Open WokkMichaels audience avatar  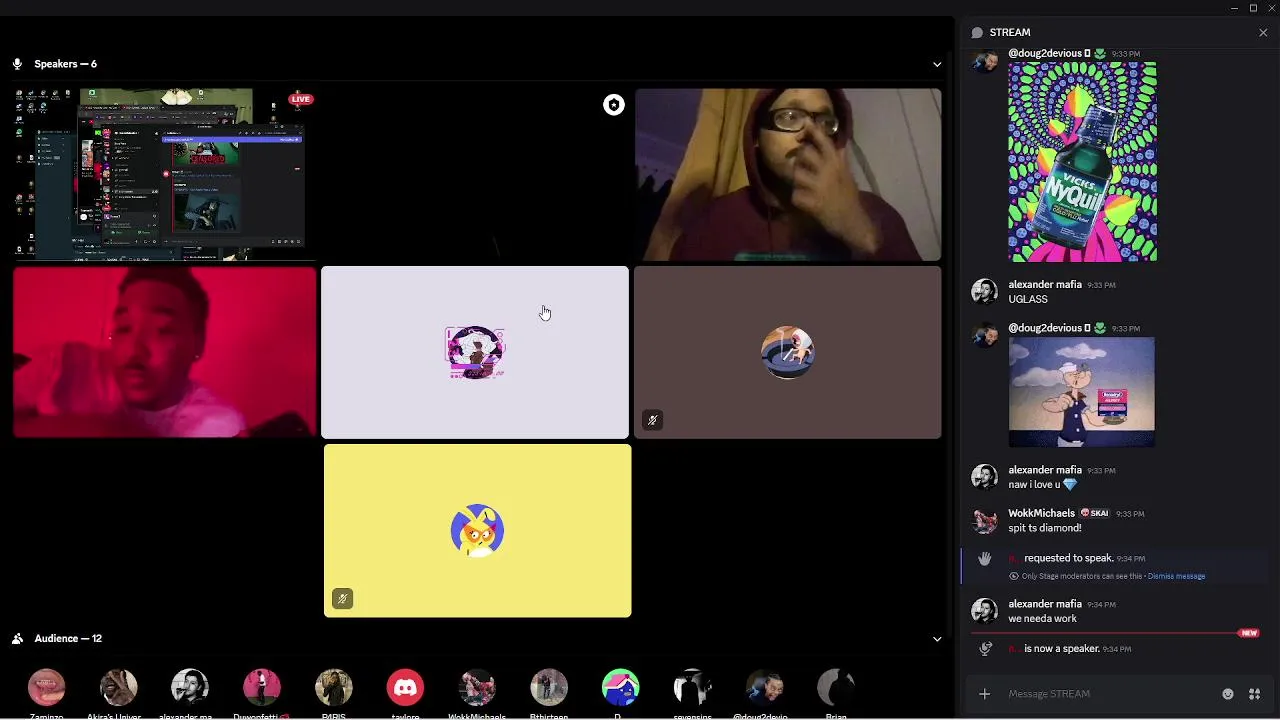click(477, 688)
